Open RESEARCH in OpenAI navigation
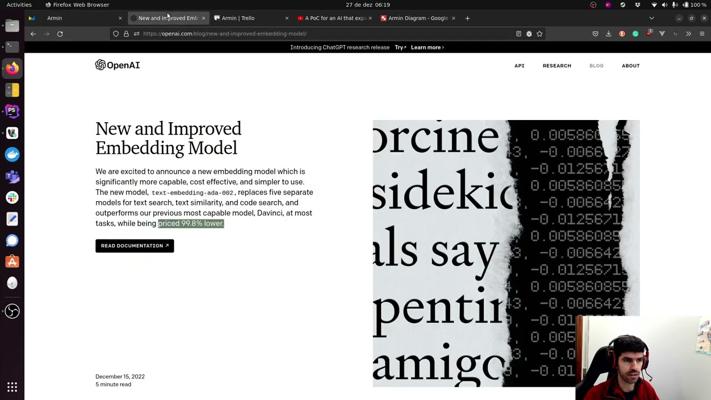711x400 pixels. (557, 66)
